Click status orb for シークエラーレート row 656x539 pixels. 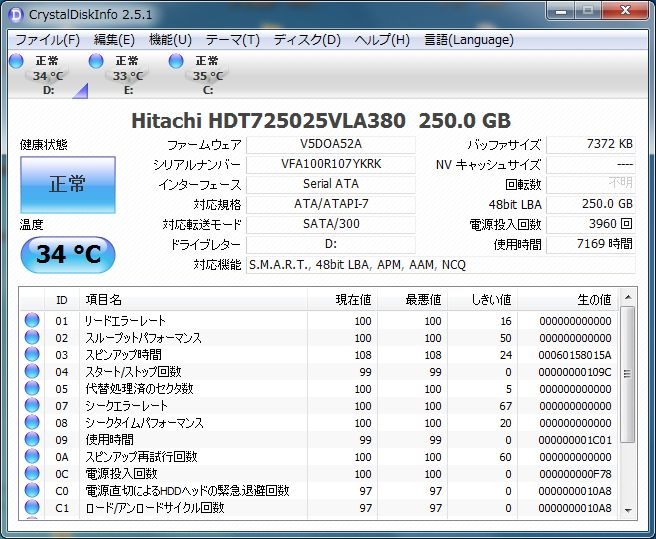[x=32, y=406]
